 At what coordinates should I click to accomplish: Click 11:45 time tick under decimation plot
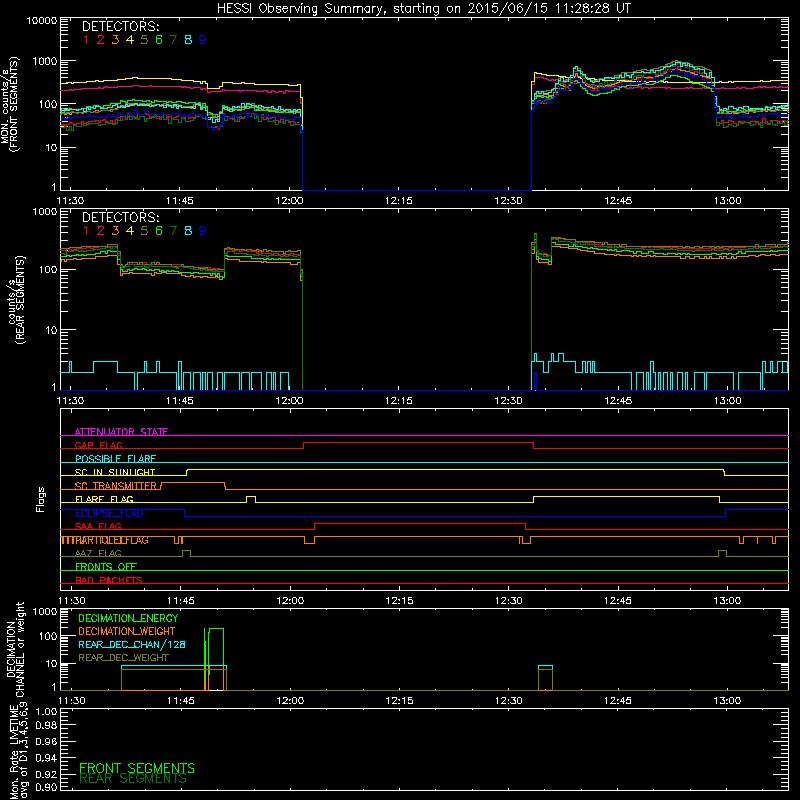[x=181, y=700]
